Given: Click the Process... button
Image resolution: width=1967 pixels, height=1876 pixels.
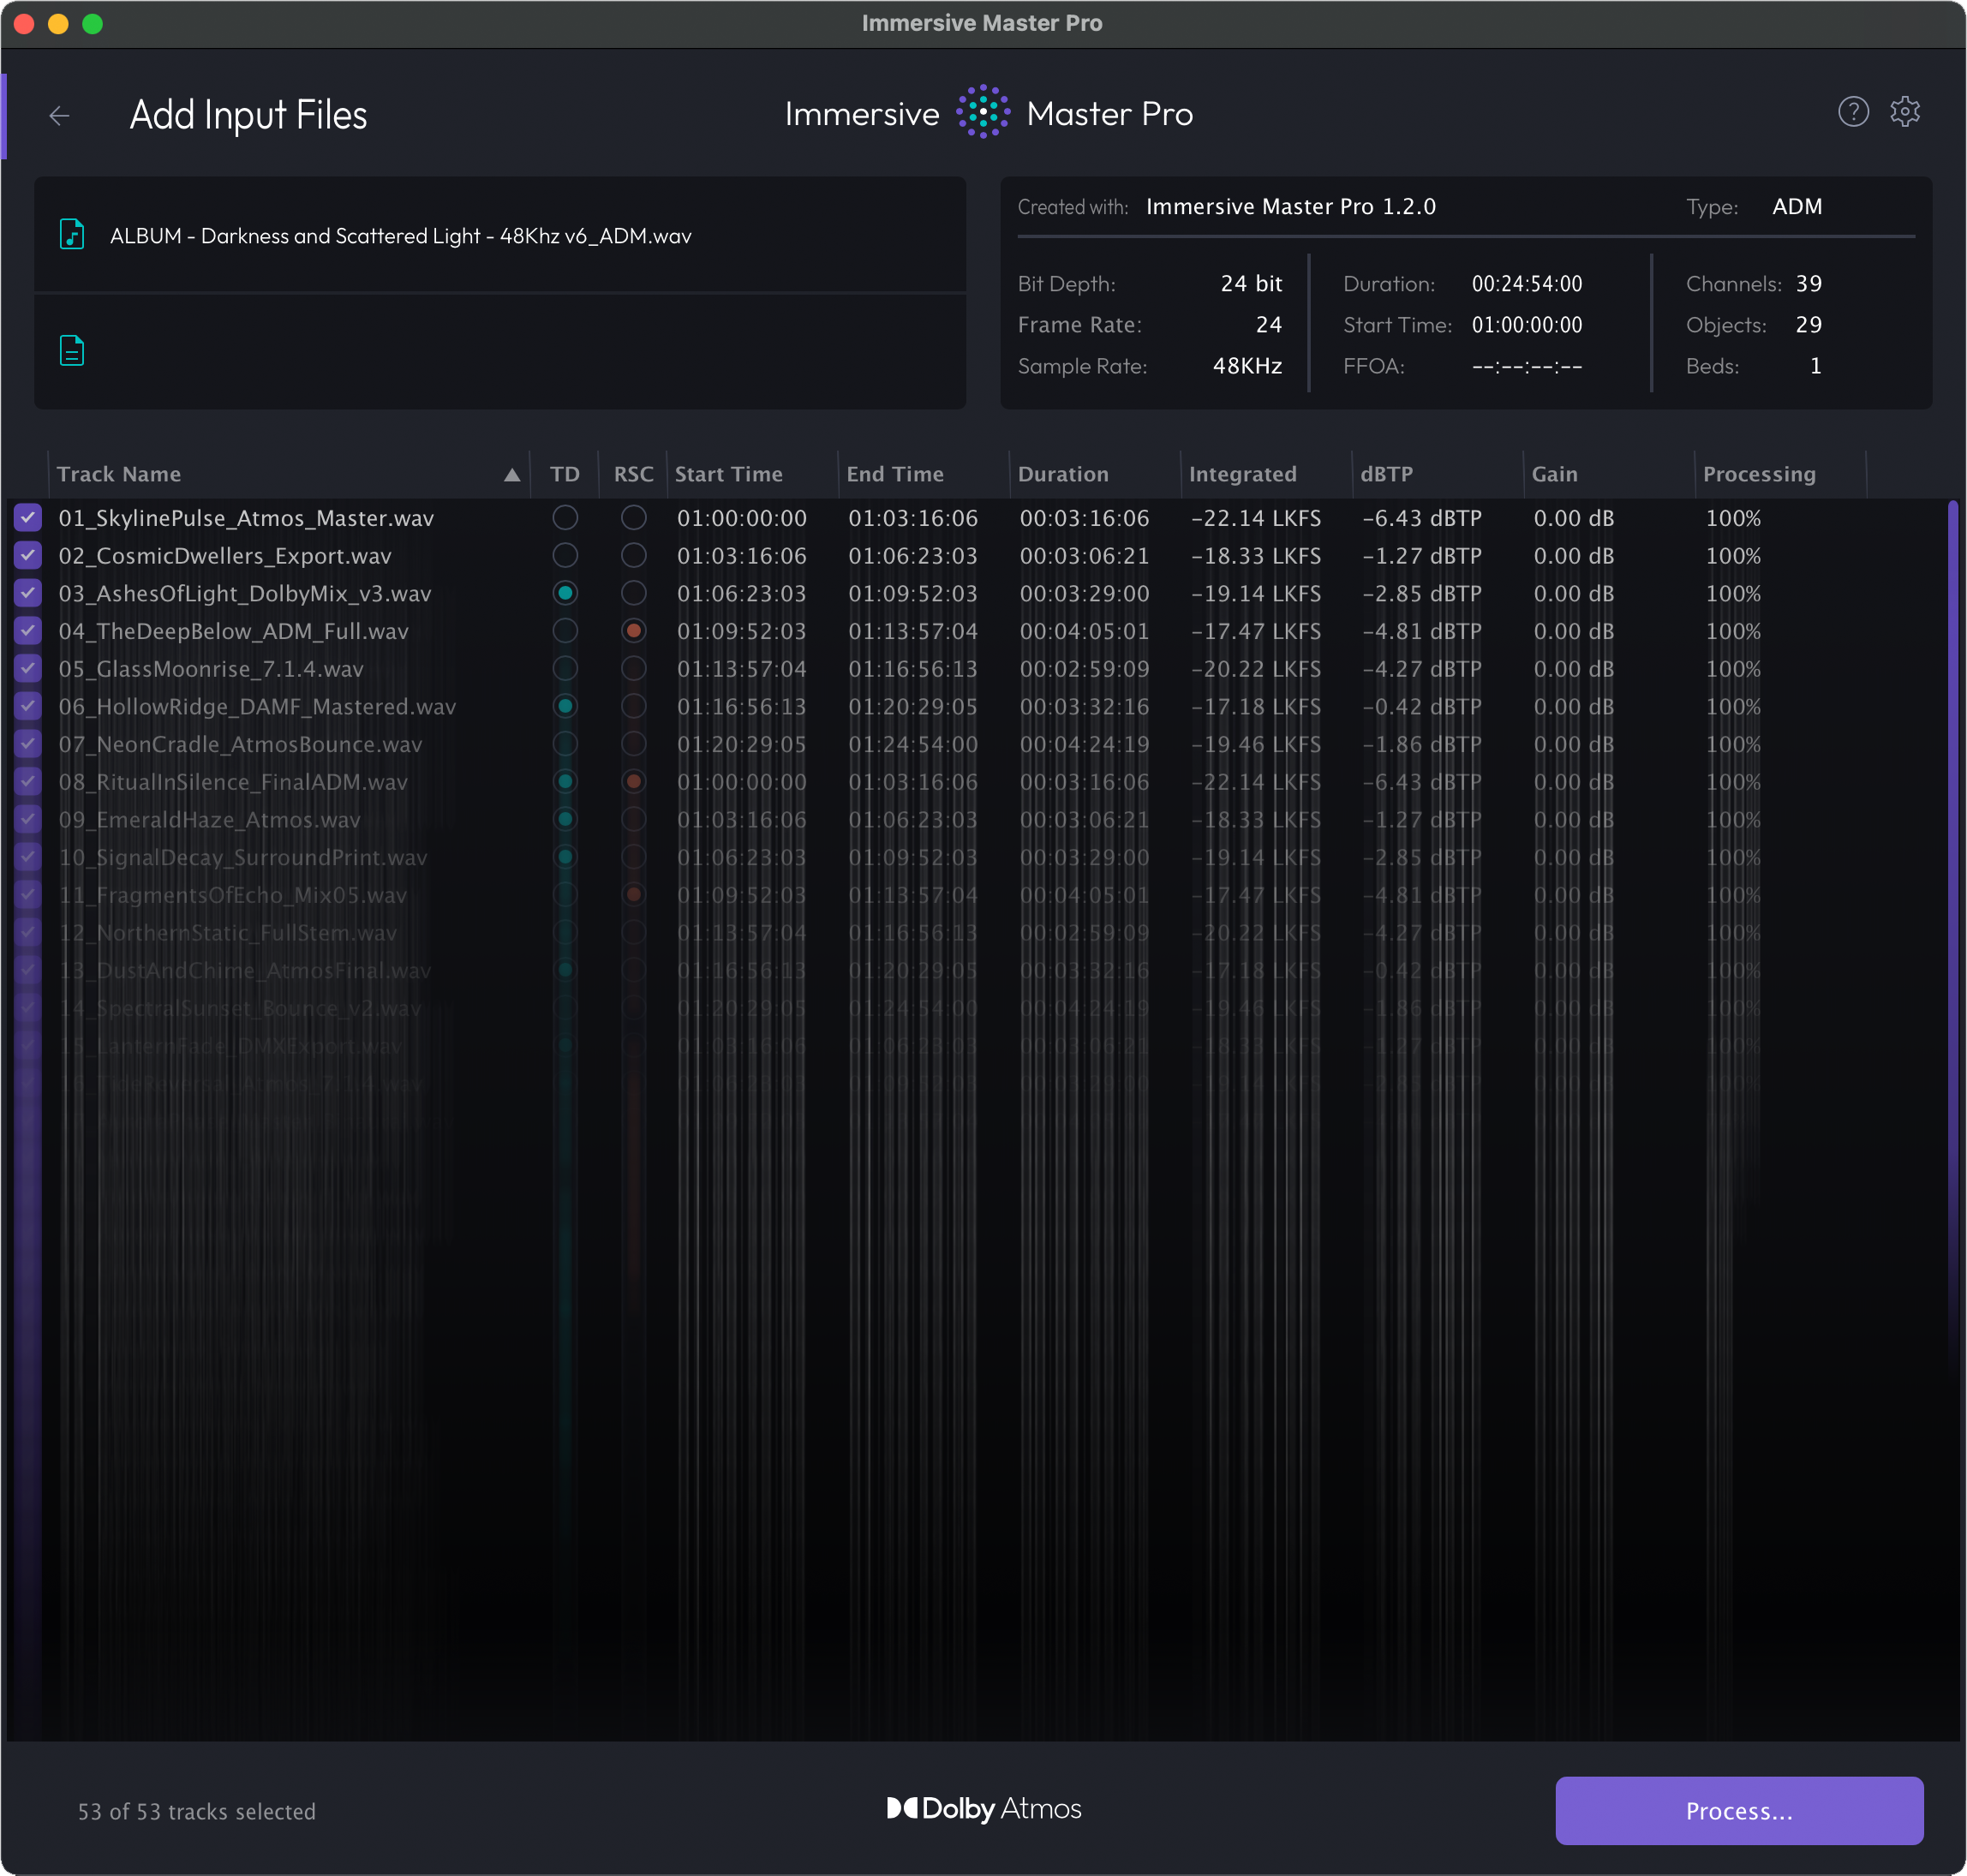Looking at the screenshot, I should point(1739,1810).
